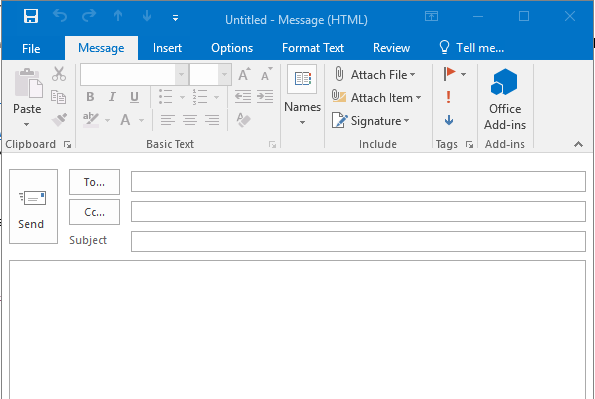Click the Save icon in title bar

(31, 16)
